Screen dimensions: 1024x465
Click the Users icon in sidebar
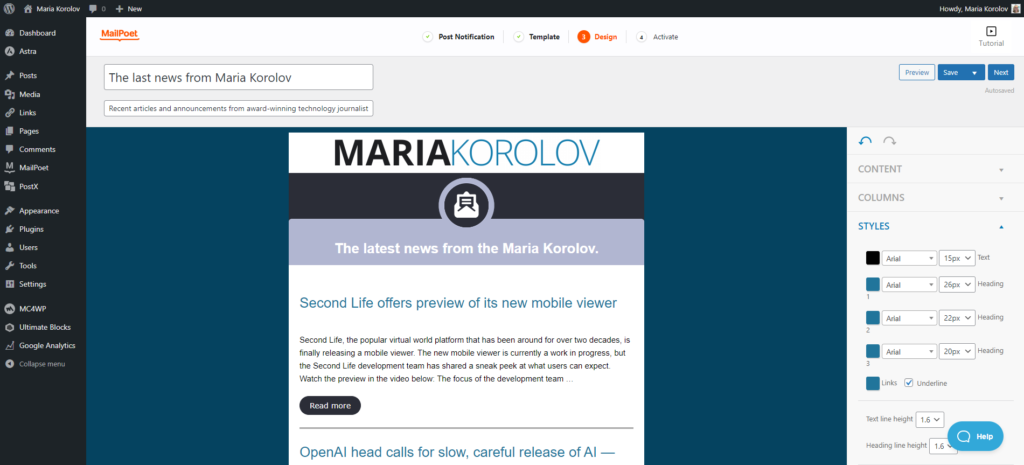pyautogui.click(x=10, y=248)
